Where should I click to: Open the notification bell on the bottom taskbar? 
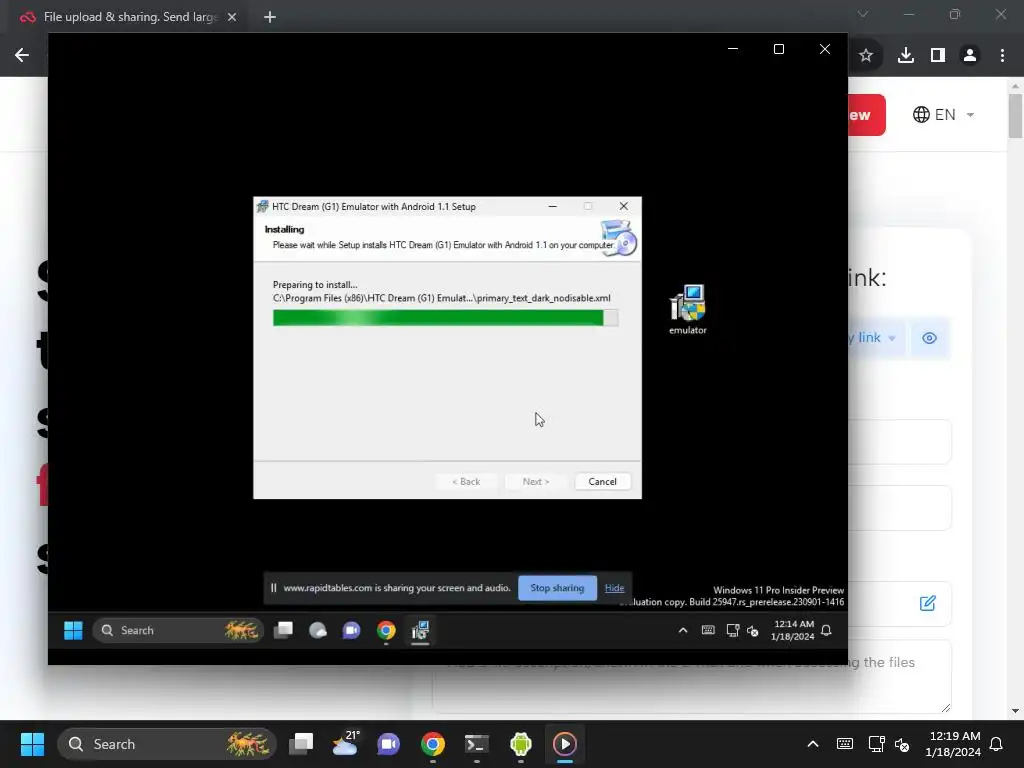pos(997,744)
